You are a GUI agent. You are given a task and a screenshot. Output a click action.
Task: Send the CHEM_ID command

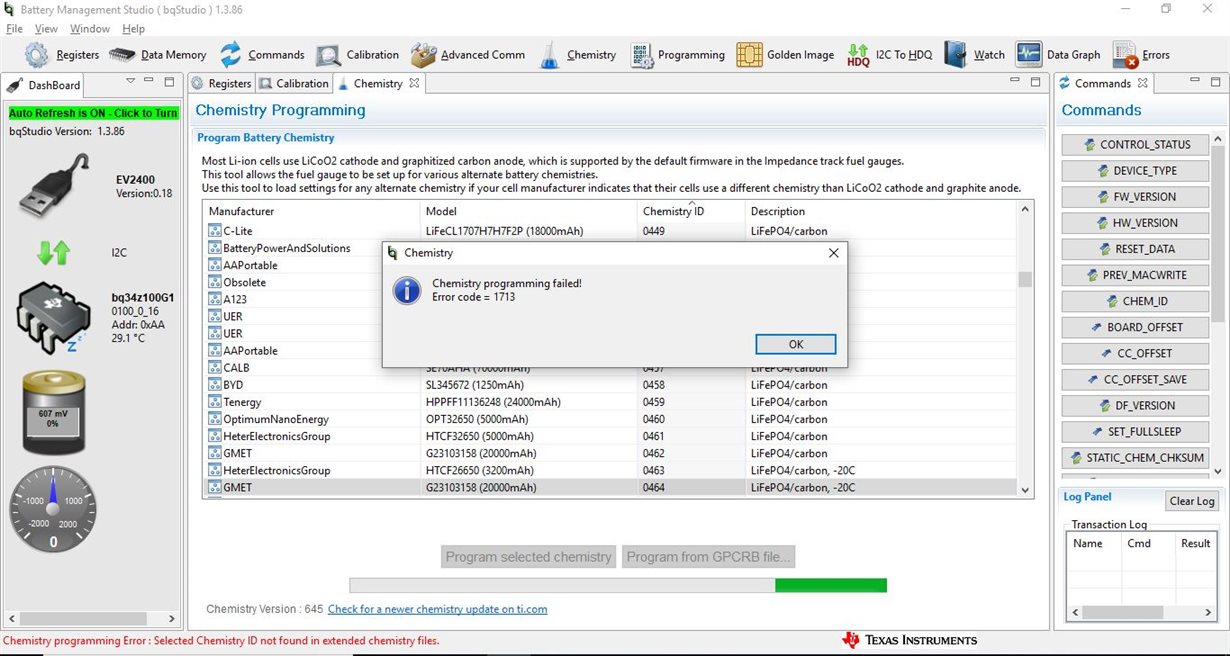click(x=1135, y=301)
